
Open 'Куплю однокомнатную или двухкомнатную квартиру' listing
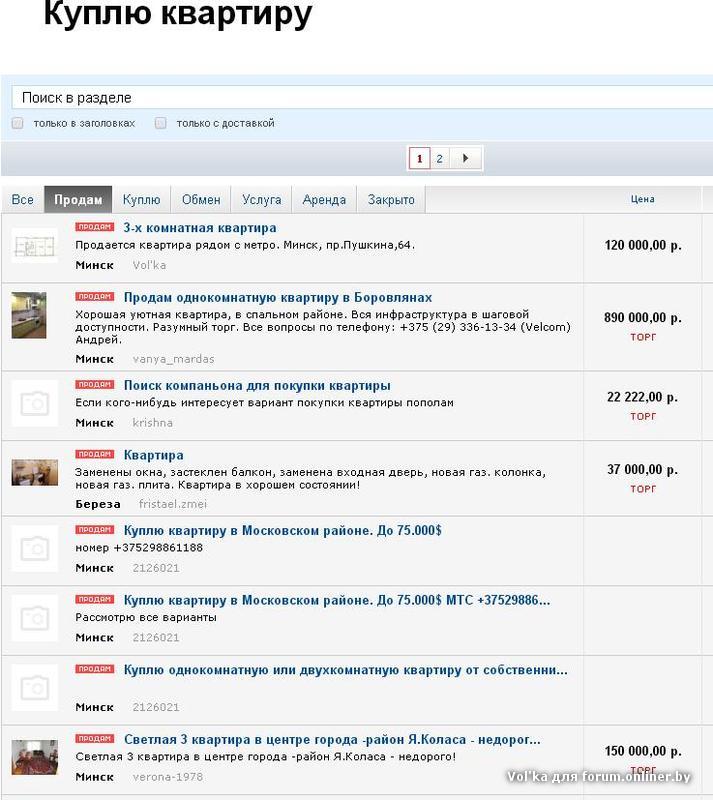346,669
